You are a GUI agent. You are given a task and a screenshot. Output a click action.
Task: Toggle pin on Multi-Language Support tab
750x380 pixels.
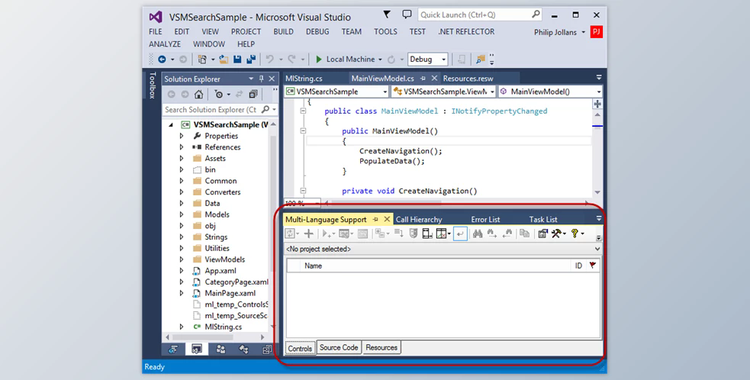coord(376,219)
